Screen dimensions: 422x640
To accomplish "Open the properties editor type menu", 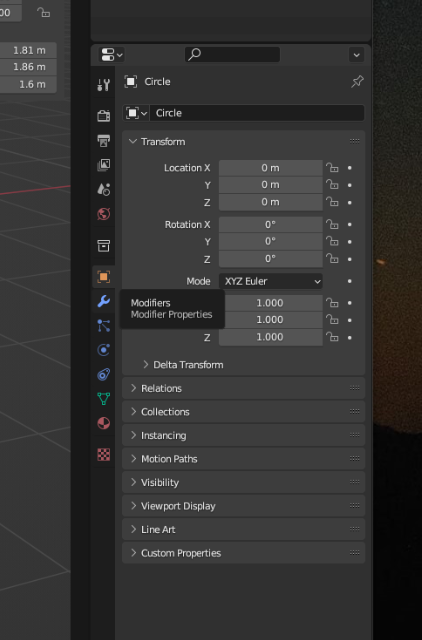I will (112, 55).
